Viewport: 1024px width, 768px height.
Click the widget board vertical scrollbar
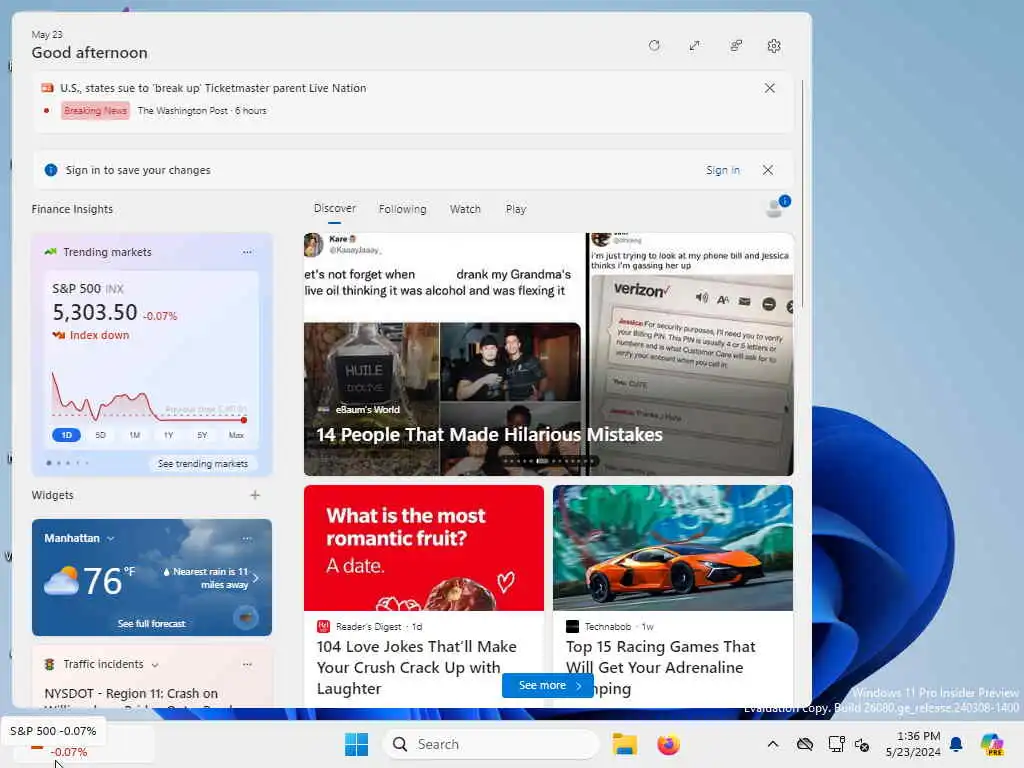803,195
